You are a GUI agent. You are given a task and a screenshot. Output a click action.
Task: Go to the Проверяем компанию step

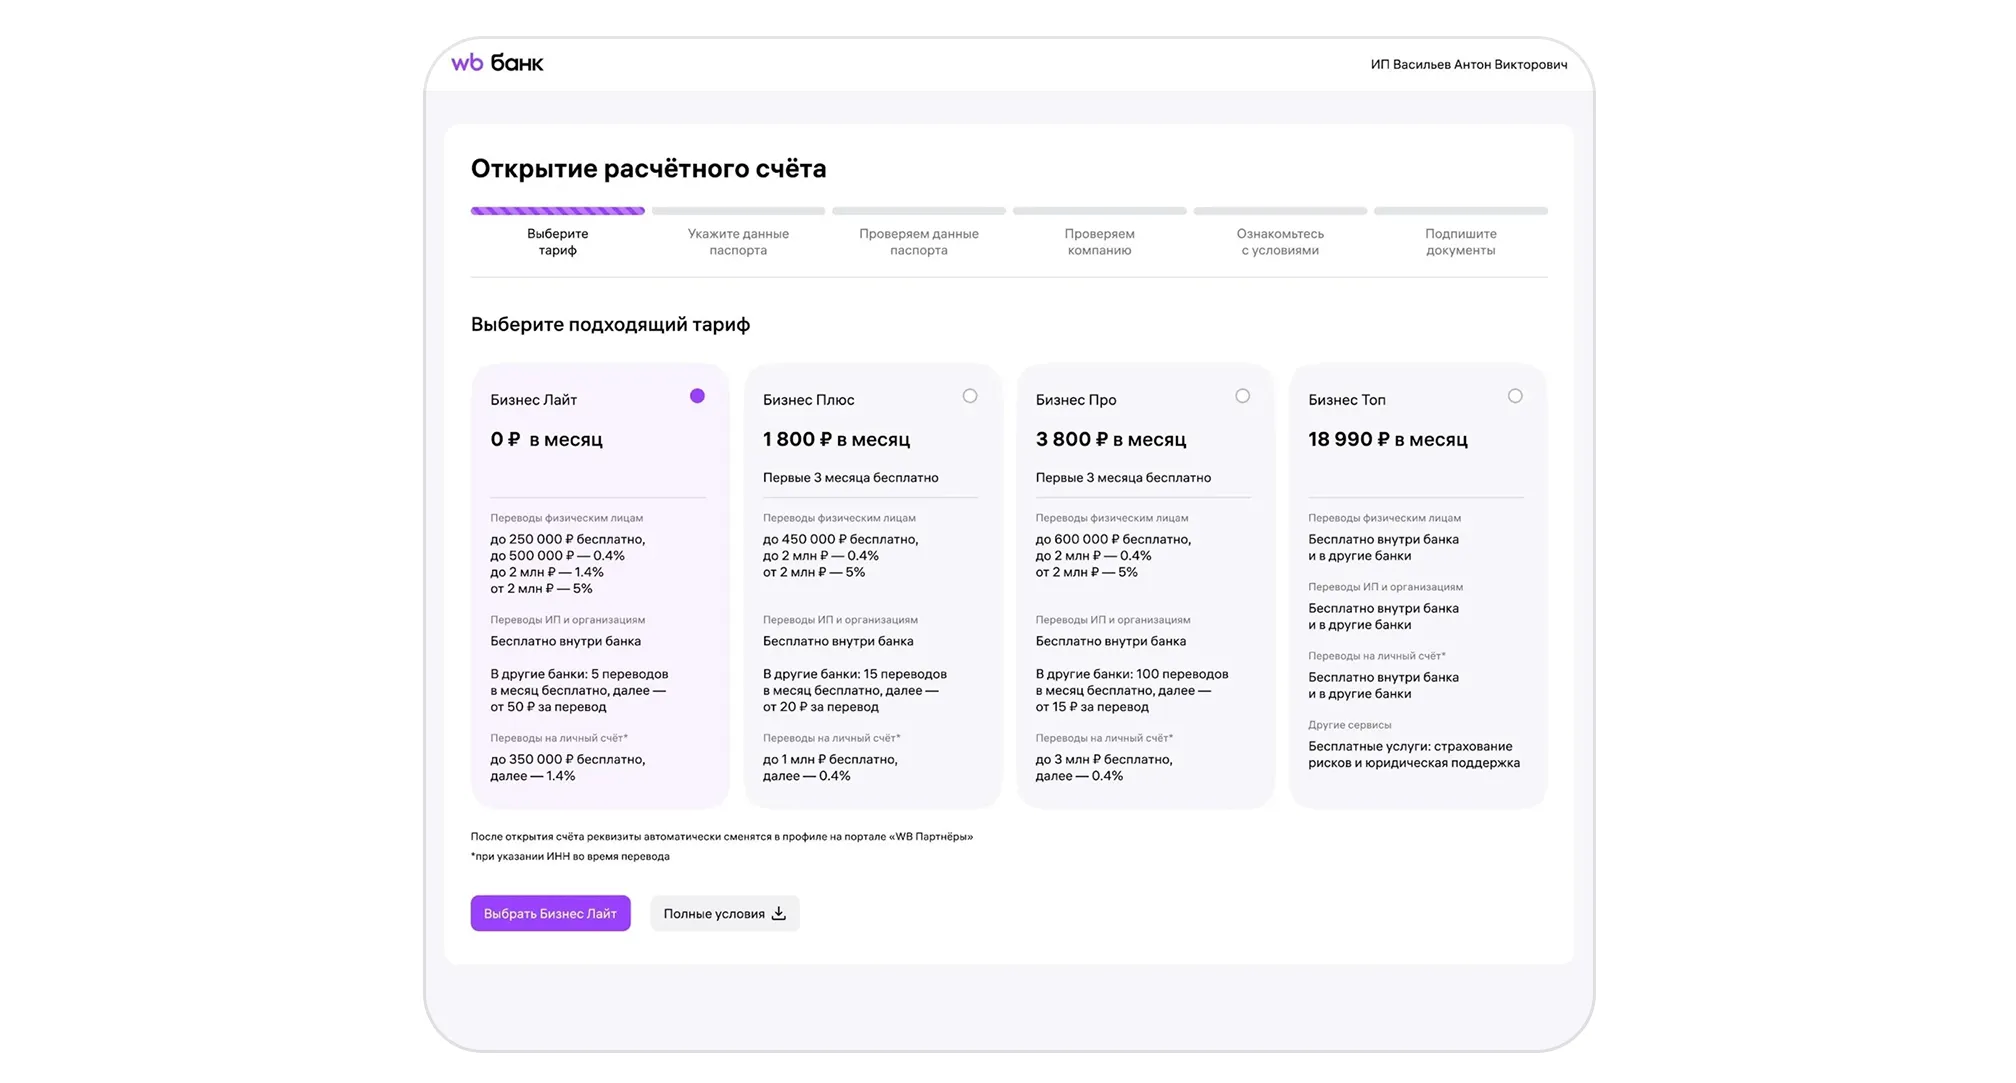(1099, 241)
